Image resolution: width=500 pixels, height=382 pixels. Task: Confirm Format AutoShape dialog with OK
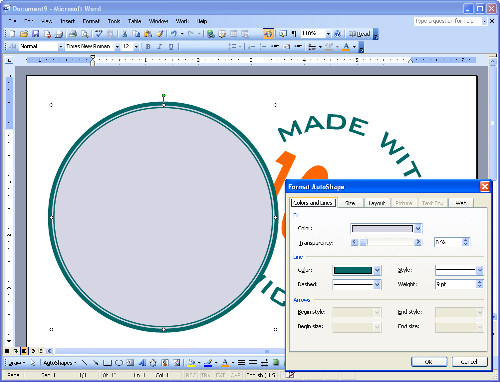click(x=429, y=362)
